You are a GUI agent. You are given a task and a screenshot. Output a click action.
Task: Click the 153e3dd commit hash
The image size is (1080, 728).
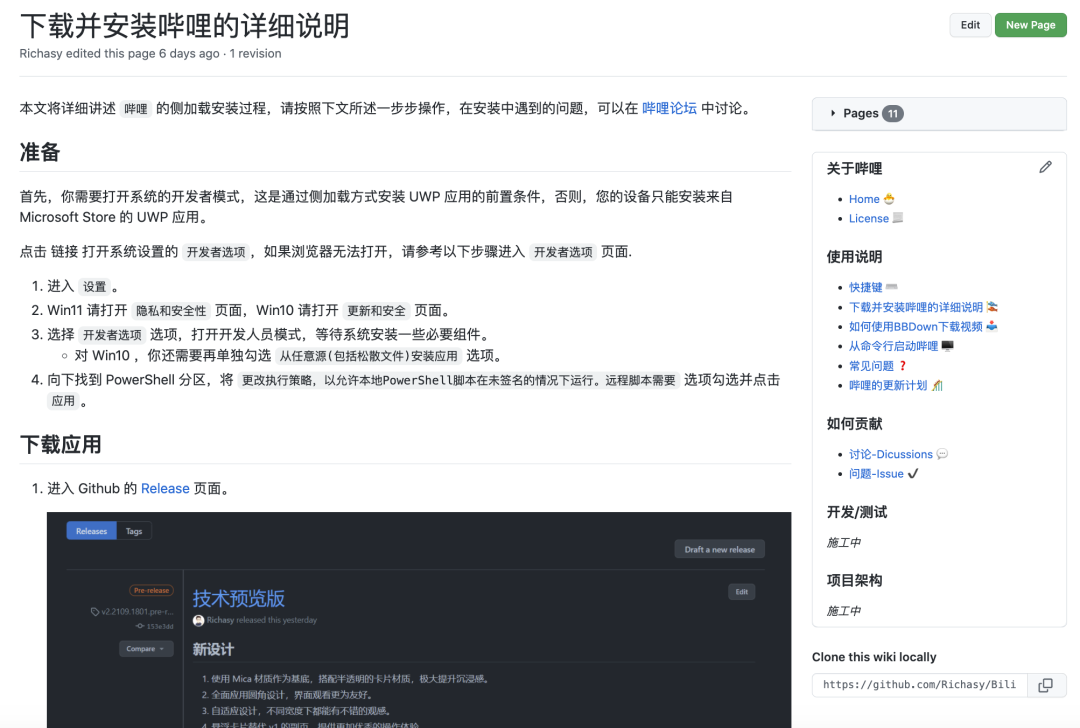(x=160, y=627)
